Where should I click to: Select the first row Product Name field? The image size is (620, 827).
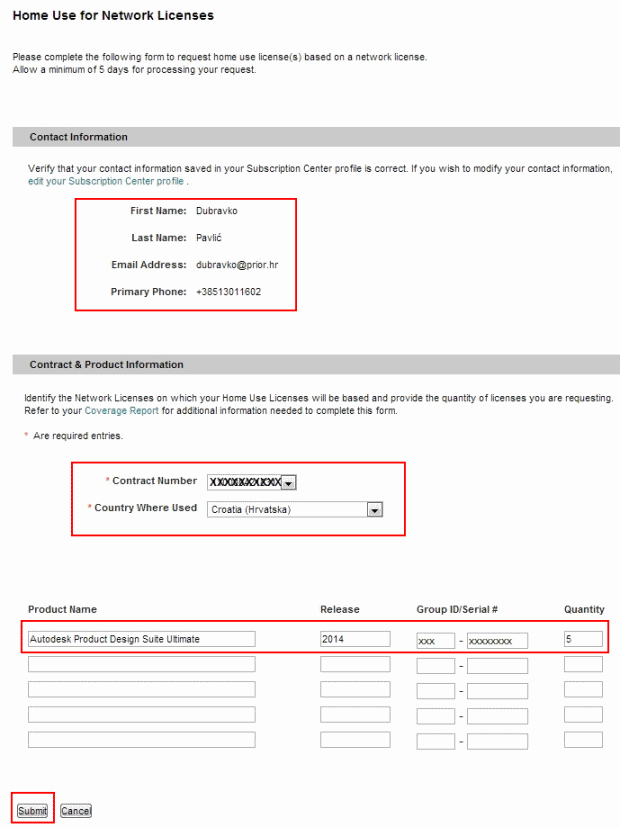pos(141,639)
